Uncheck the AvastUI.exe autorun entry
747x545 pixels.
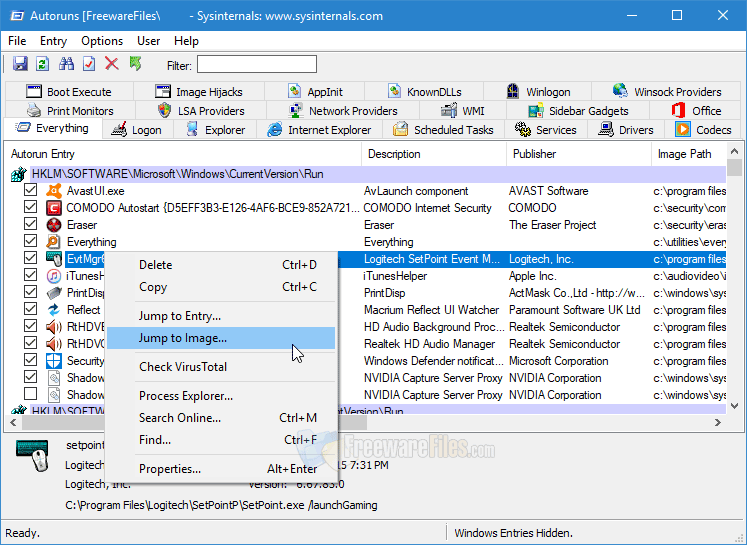coord(31,191)
